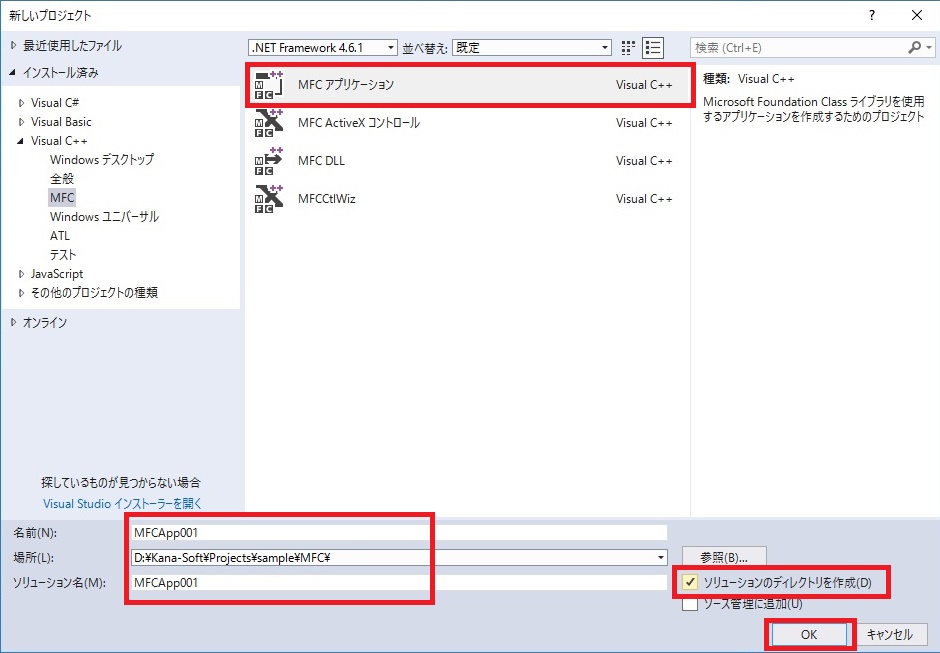This screenshot has height=653, width=940.
Task: Expand その他のプロジェクトの種類 node
Action: pos(22,293)
